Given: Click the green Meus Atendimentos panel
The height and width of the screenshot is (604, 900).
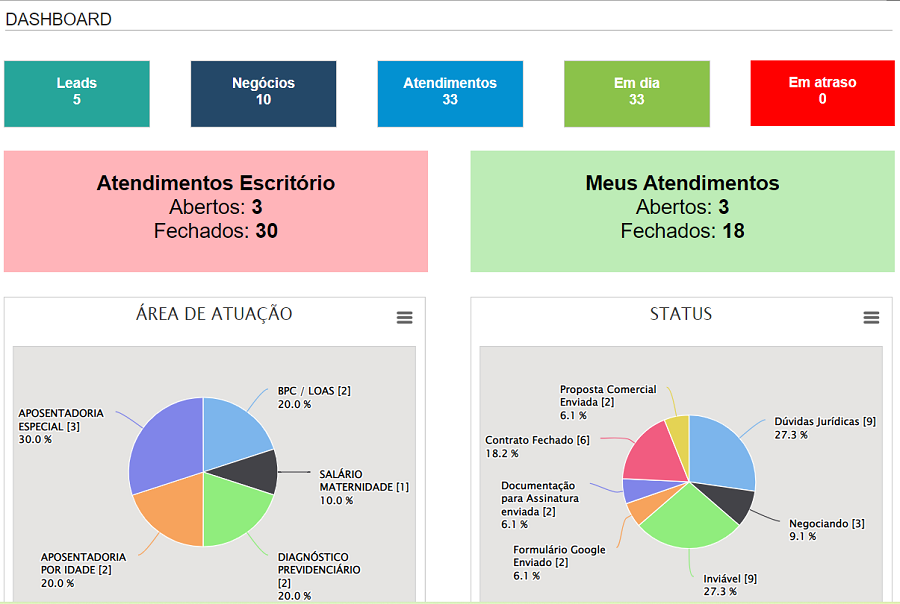Looking at the screenshot, I should pos(682,211).
